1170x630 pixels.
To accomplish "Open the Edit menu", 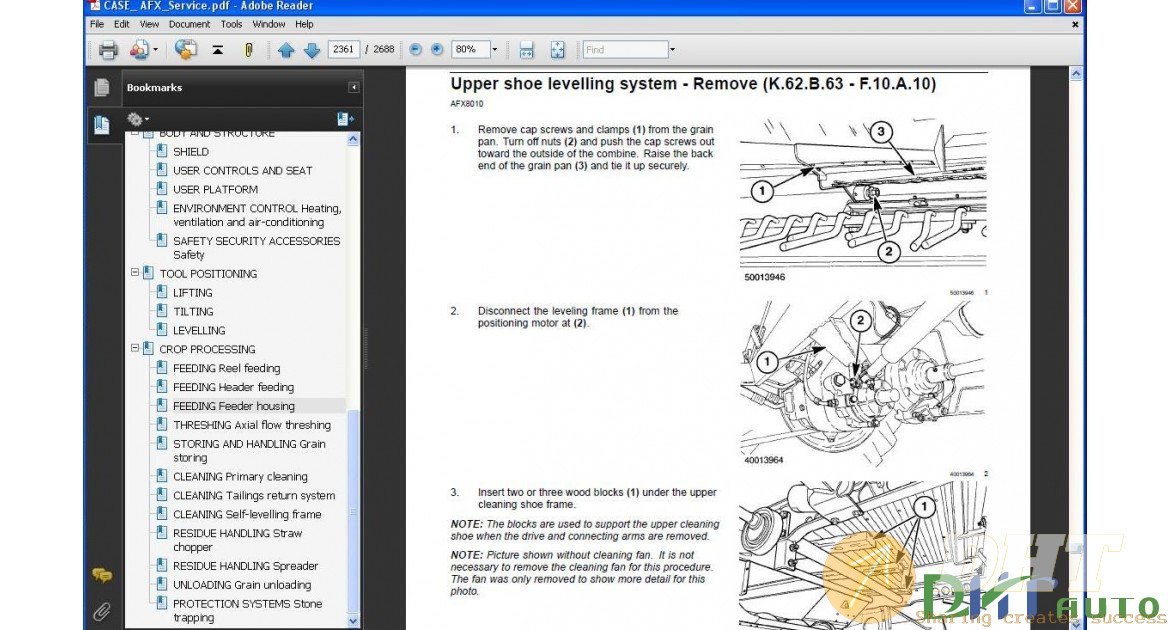I will tap(122, 24).
